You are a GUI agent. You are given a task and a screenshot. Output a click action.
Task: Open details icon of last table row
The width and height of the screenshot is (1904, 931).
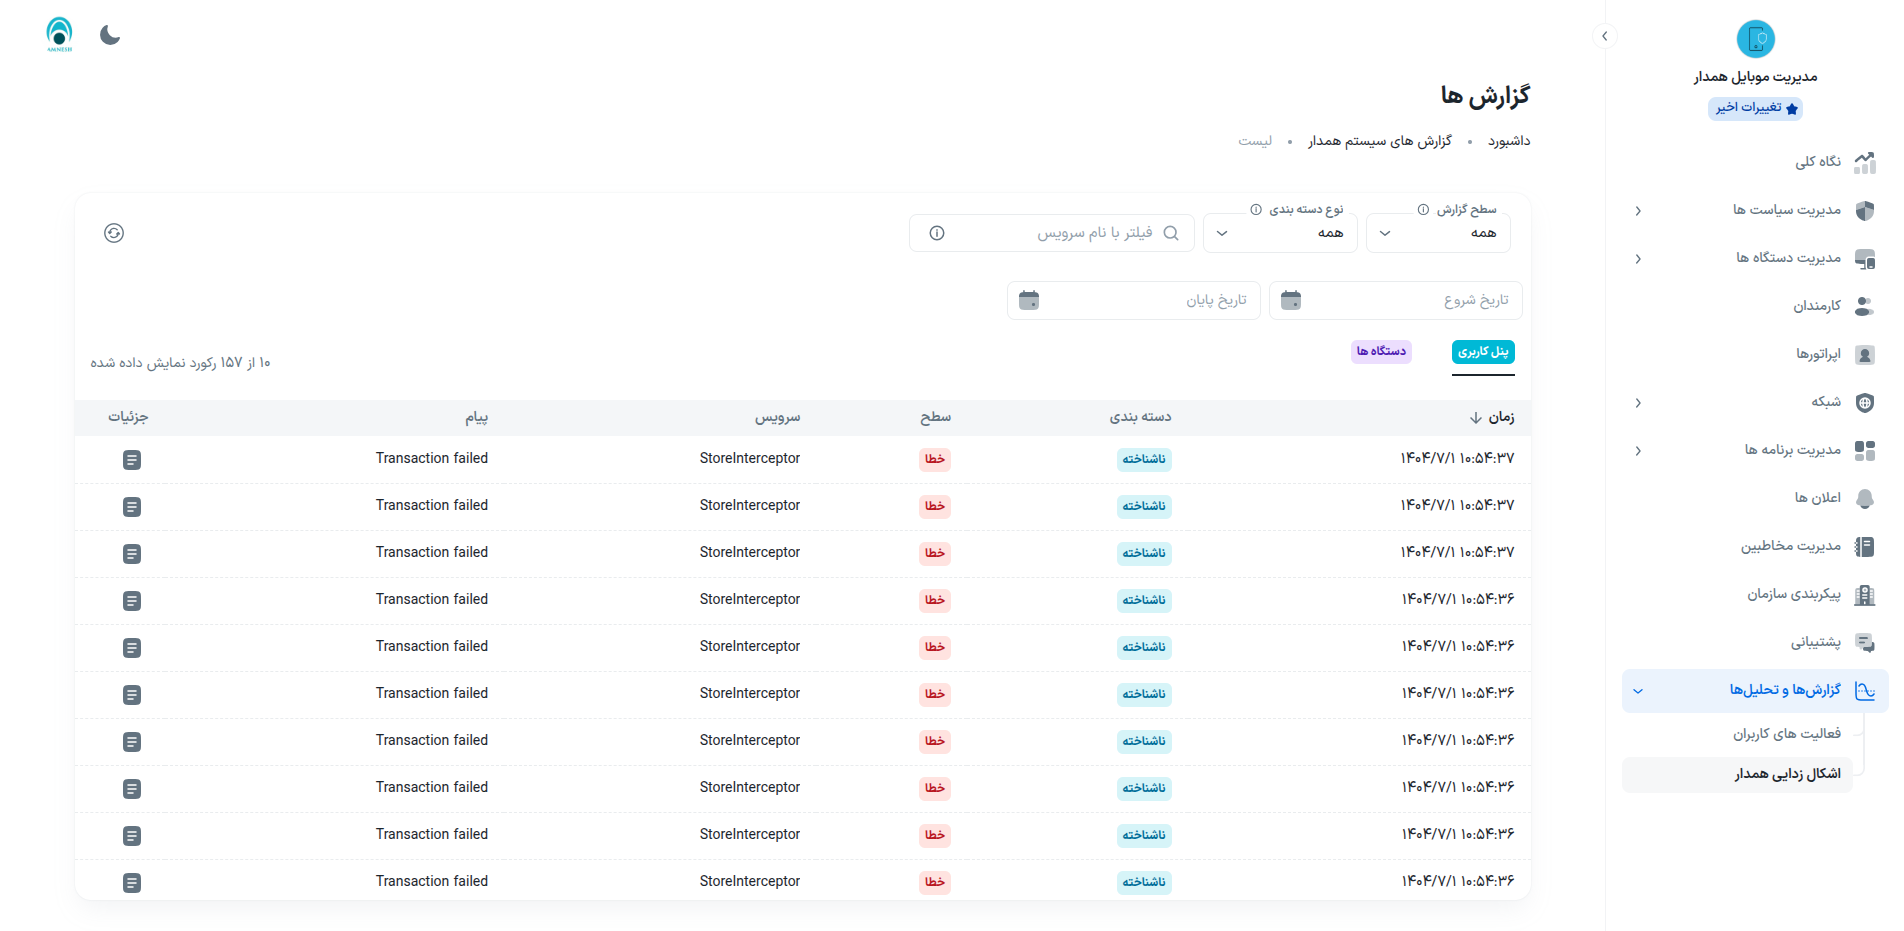pos(132,883)
